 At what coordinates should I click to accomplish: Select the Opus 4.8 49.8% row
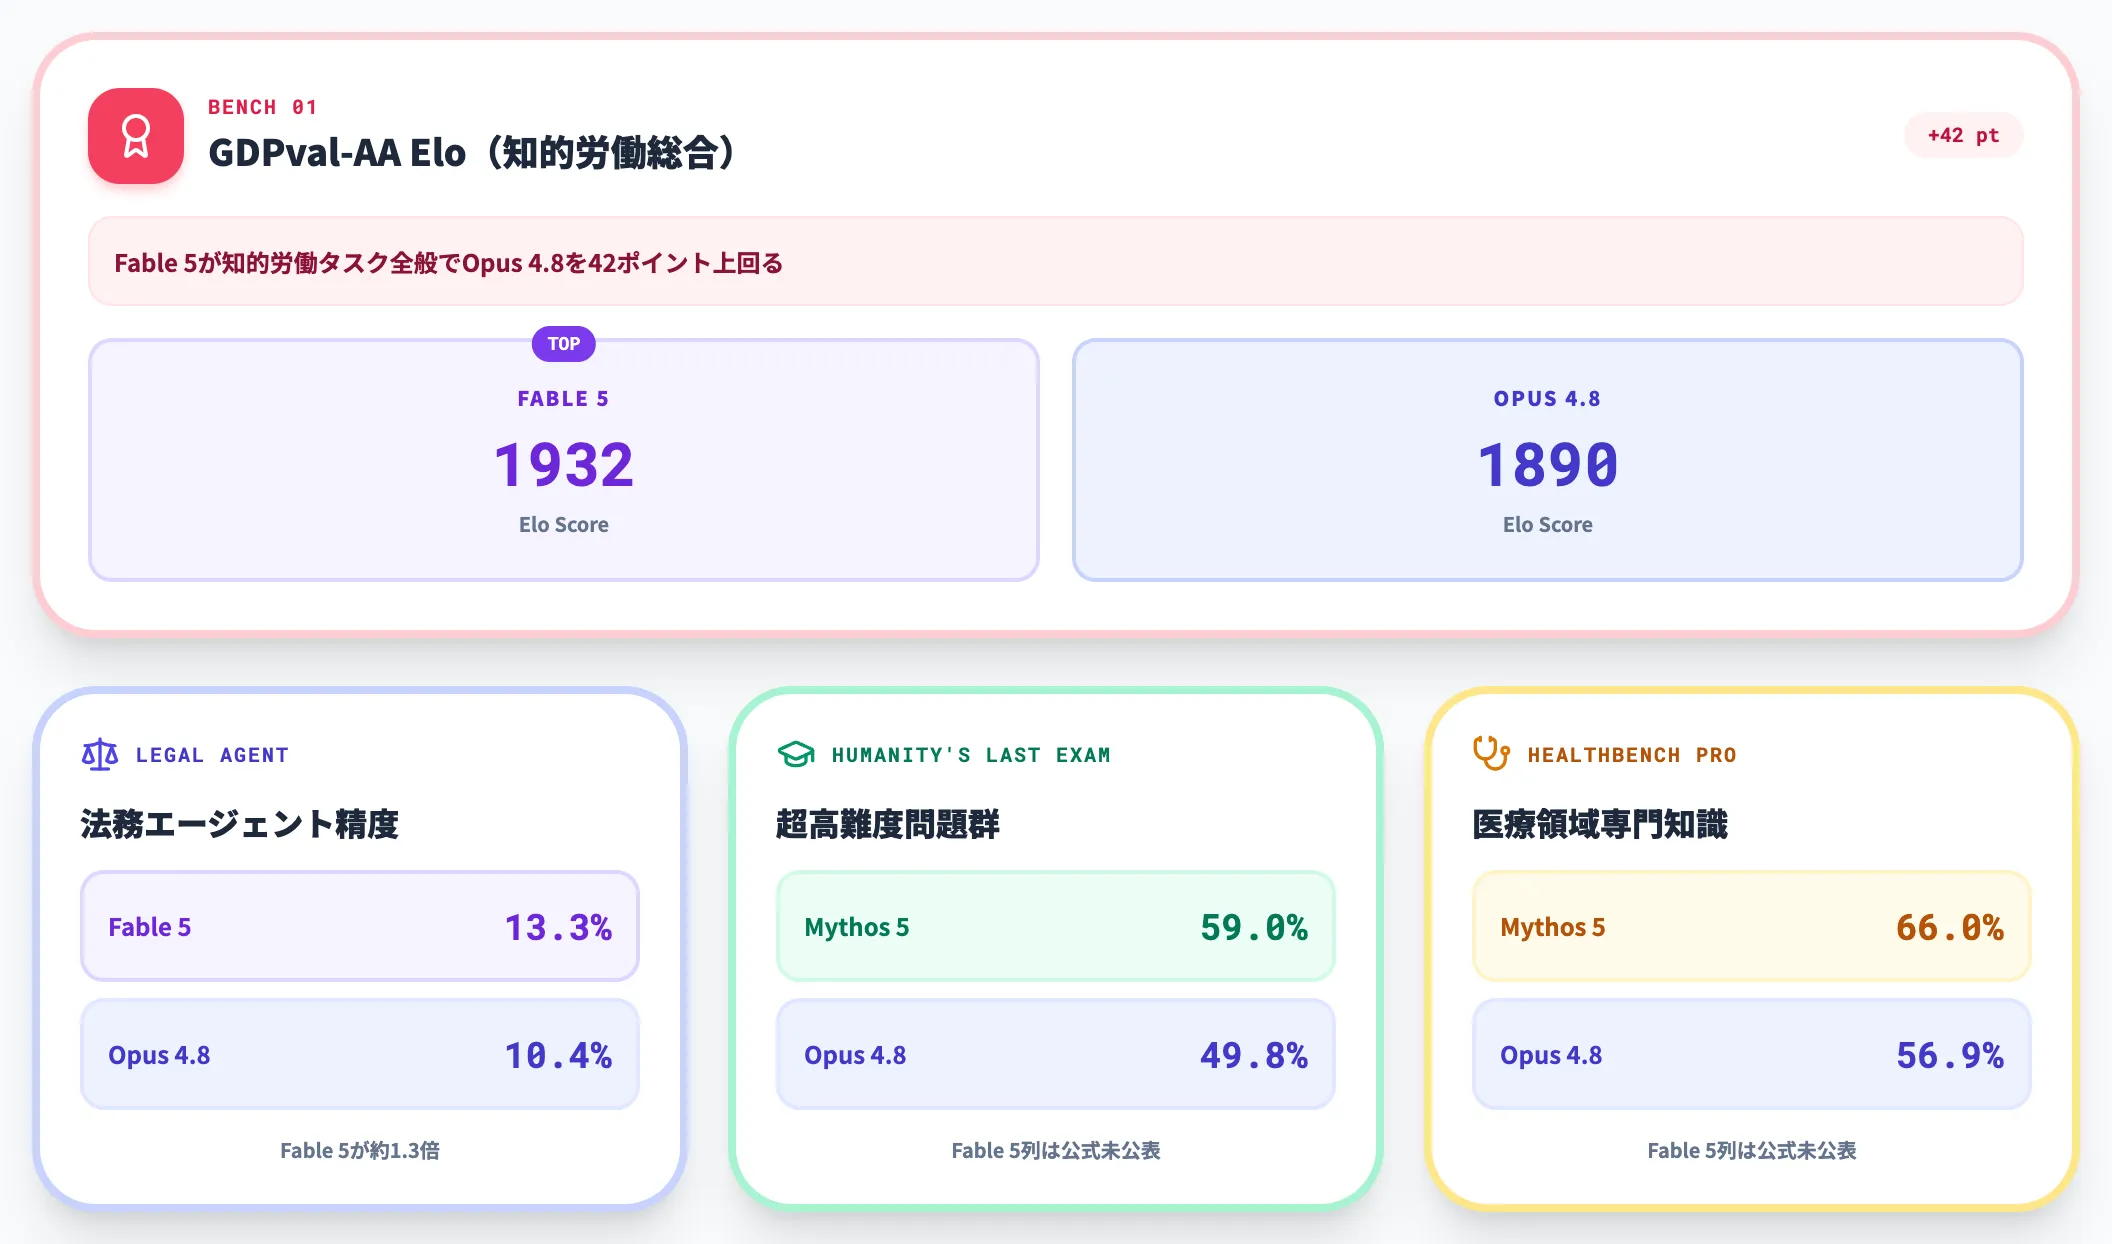point(1056,1054)
